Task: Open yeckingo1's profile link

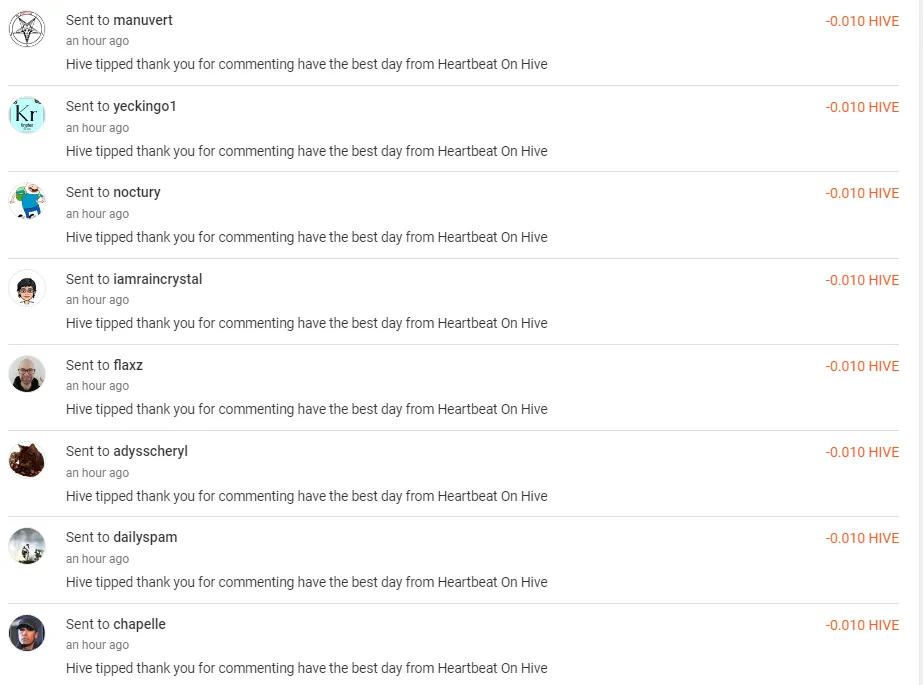Action: tap(144, 105)
